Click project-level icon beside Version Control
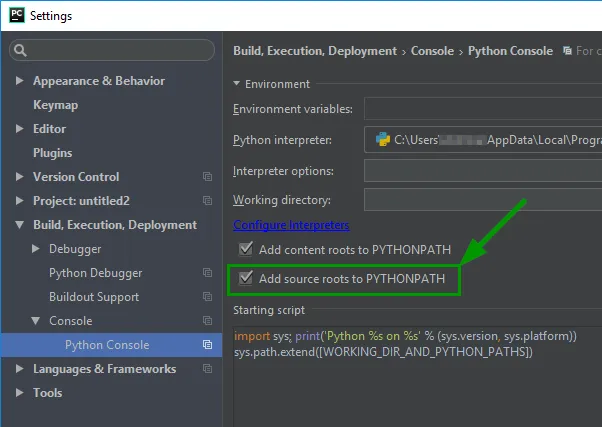This screenshot has height=427, width=602. (x=207, y=177)
